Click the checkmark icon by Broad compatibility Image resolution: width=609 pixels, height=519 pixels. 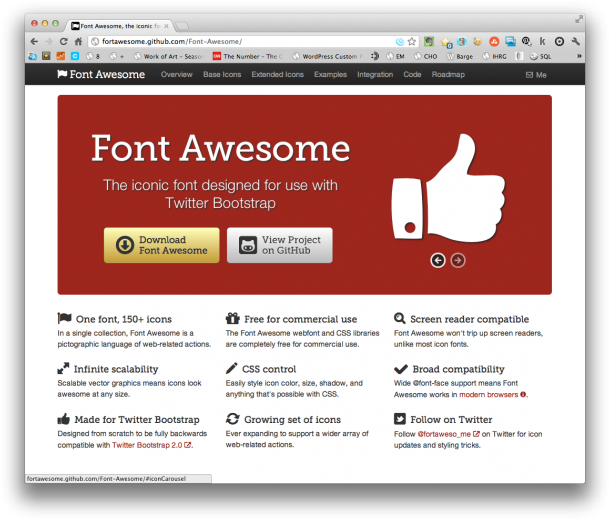[401, 369]
